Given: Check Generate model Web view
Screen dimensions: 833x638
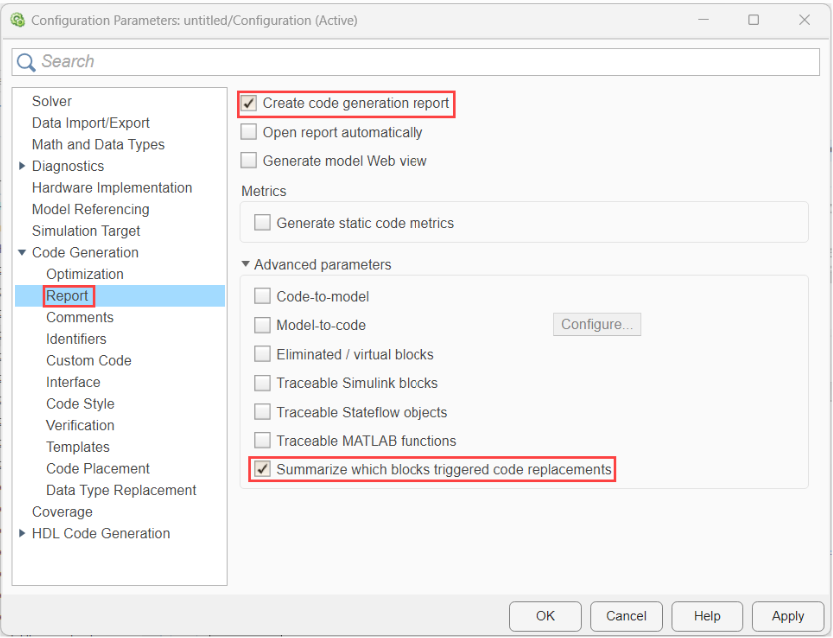Looking at the screenshot, I should [246, 160].
